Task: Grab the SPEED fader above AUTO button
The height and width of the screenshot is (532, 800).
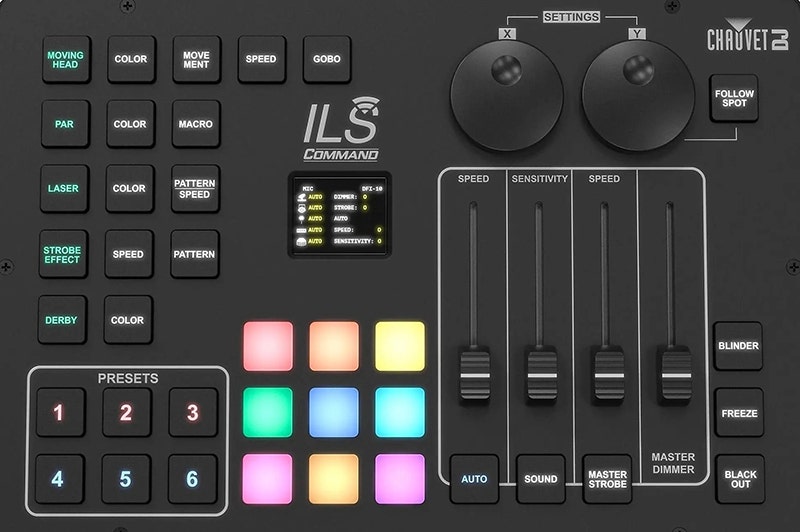Action: 475,375
